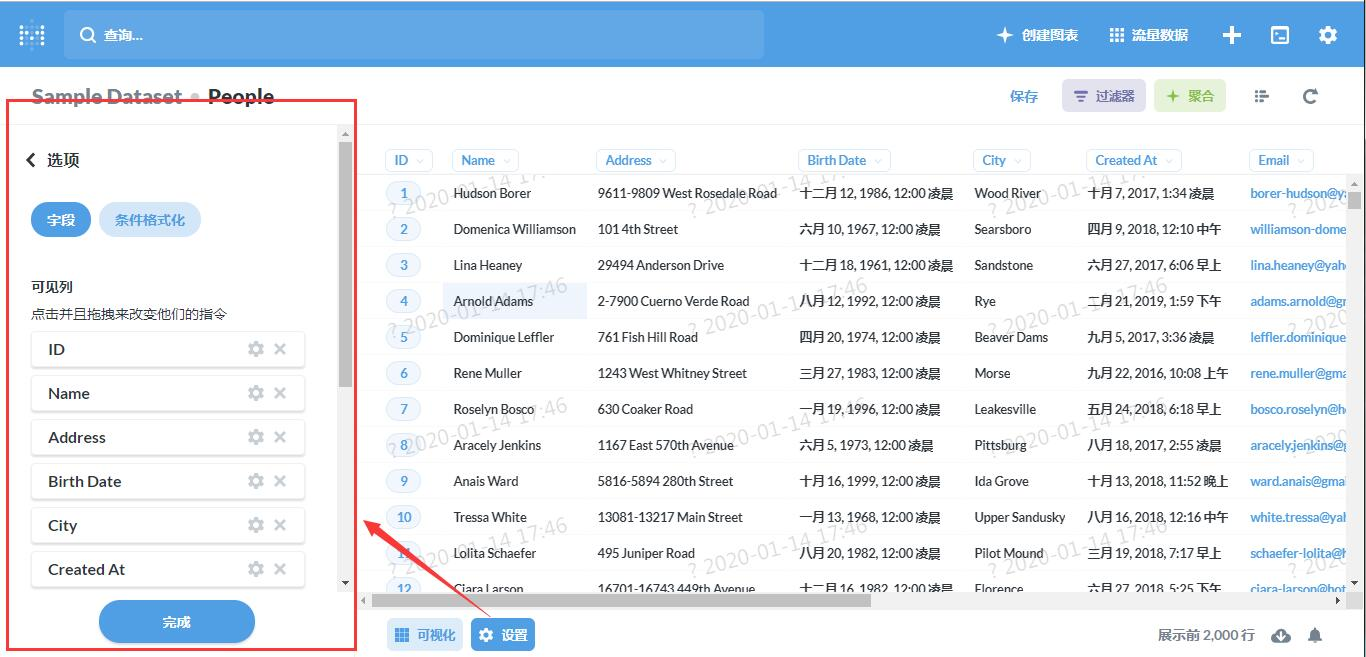Click the horizontal table scrollbar thumb
1366x657 pixels.
(621, 601)
